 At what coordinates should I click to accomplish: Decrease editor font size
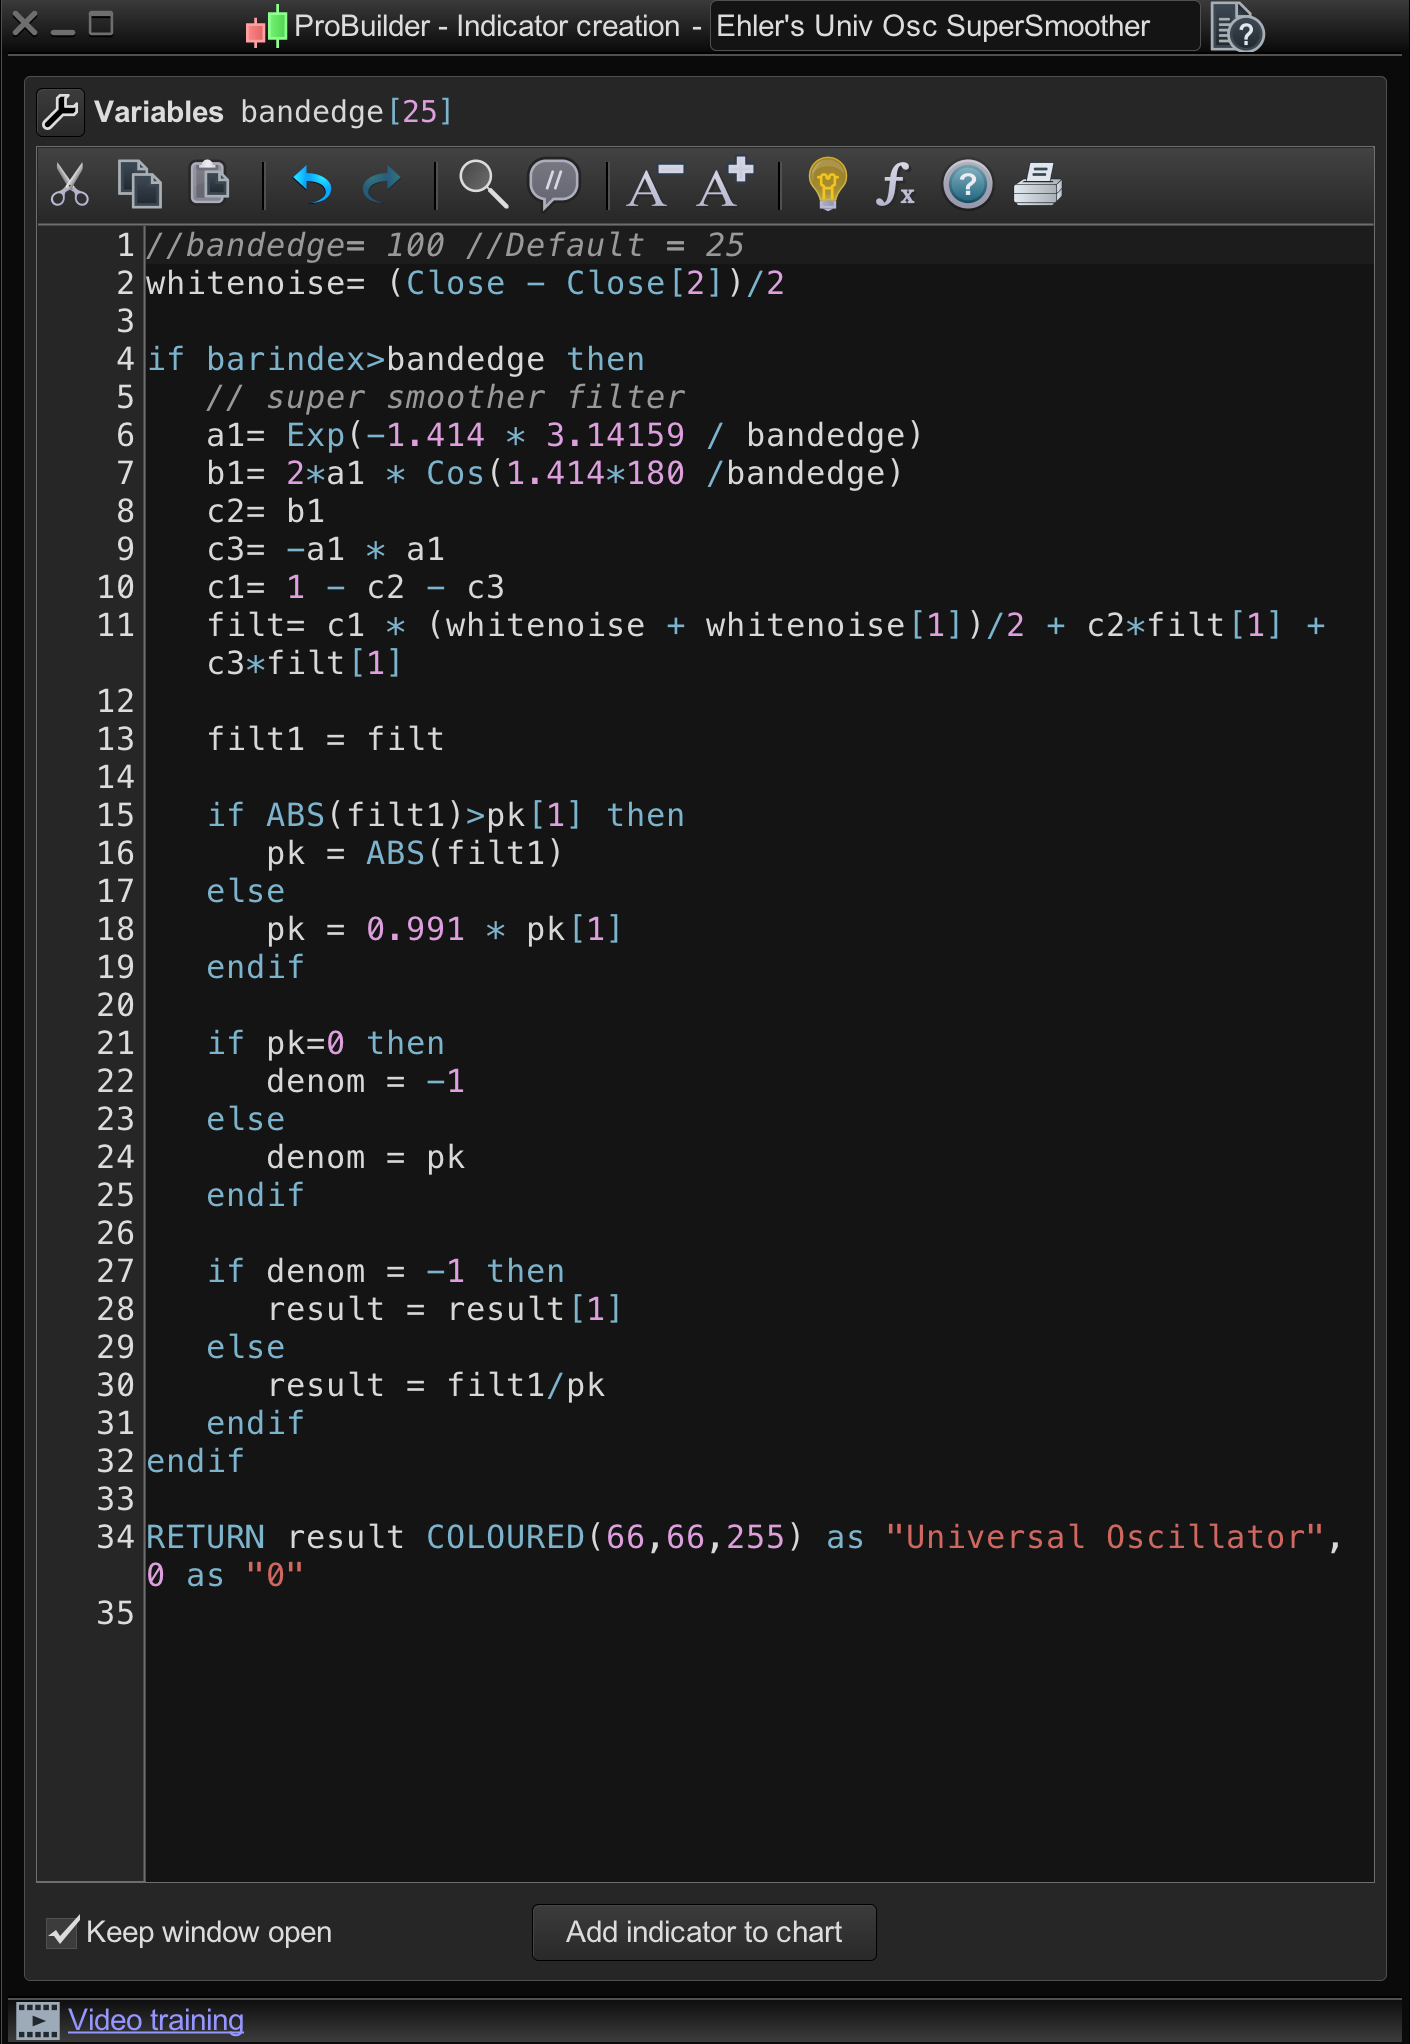(653, 185)
